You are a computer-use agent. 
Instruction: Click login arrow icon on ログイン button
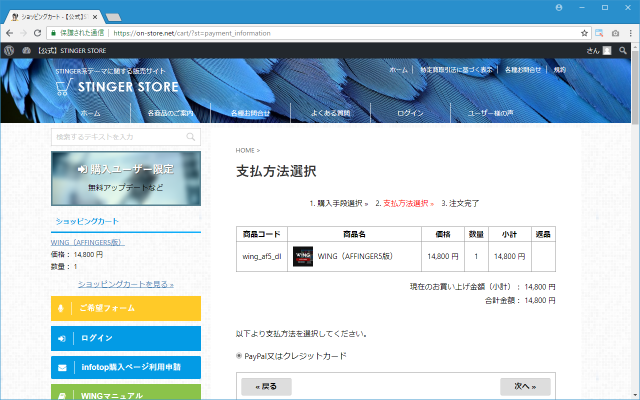[x=62, y=338]
